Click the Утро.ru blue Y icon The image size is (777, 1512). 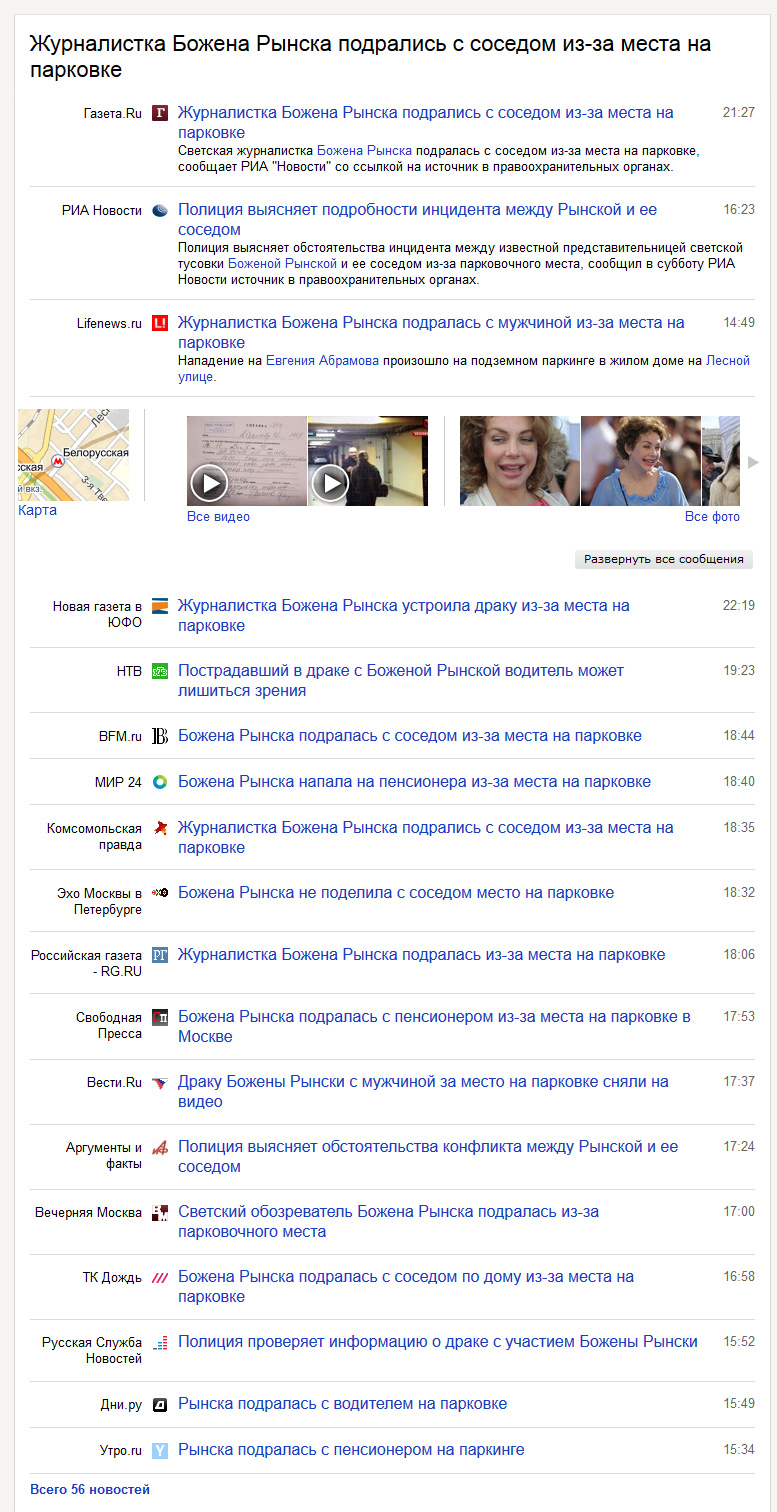click(159, 1450)
